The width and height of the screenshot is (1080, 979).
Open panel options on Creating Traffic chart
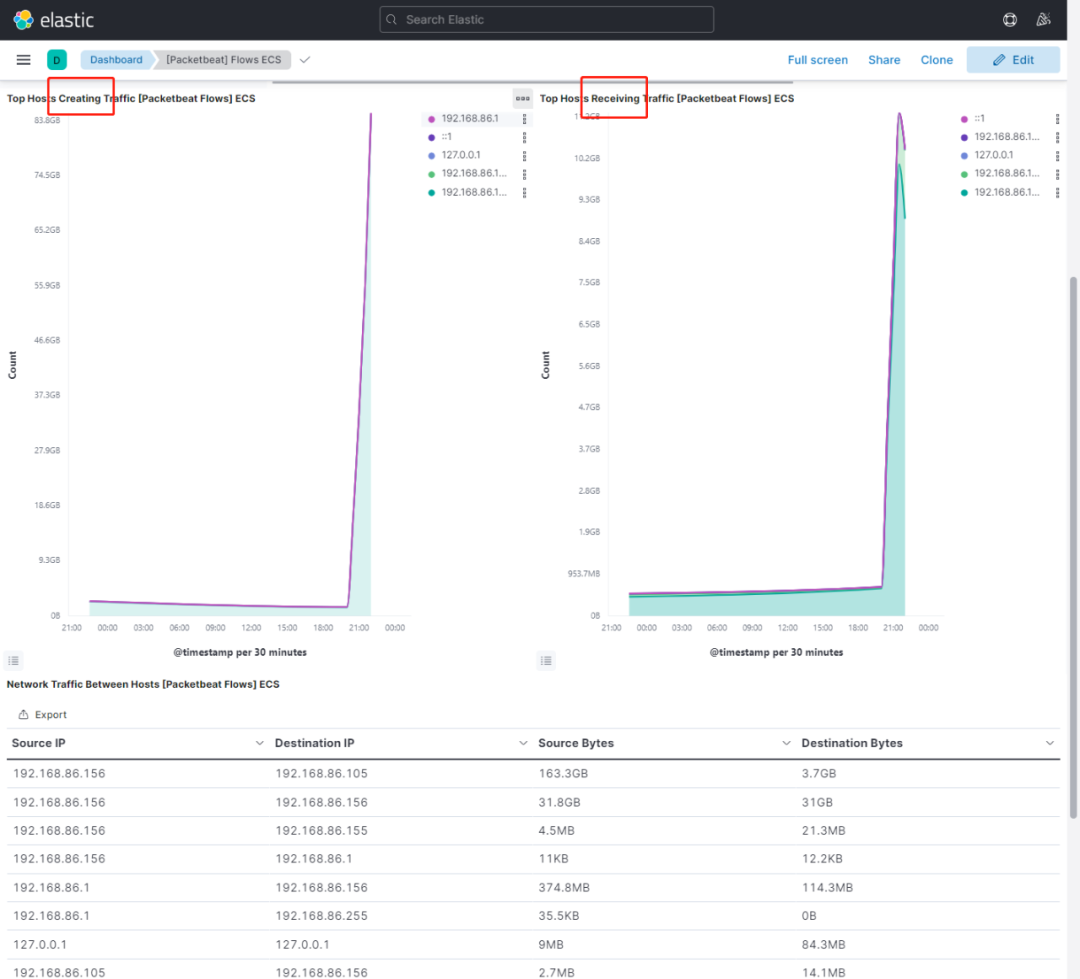[523, 99]
